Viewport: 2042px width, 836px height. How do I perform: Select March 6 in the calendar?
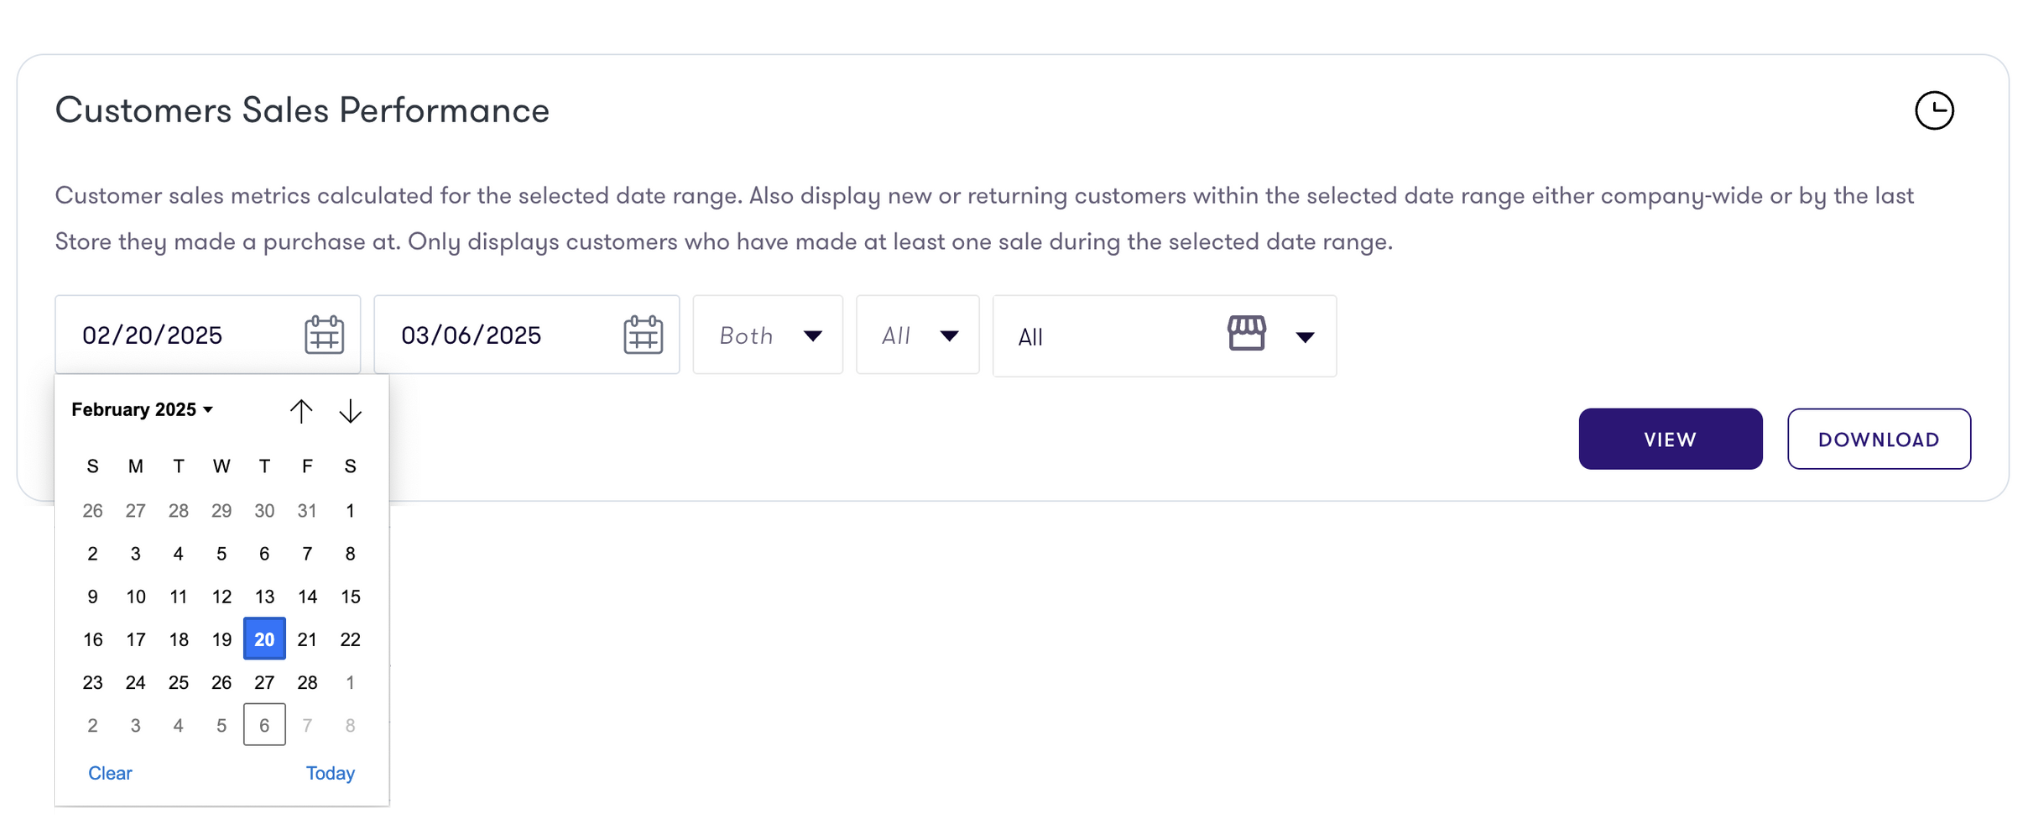[x=264, y=726]
